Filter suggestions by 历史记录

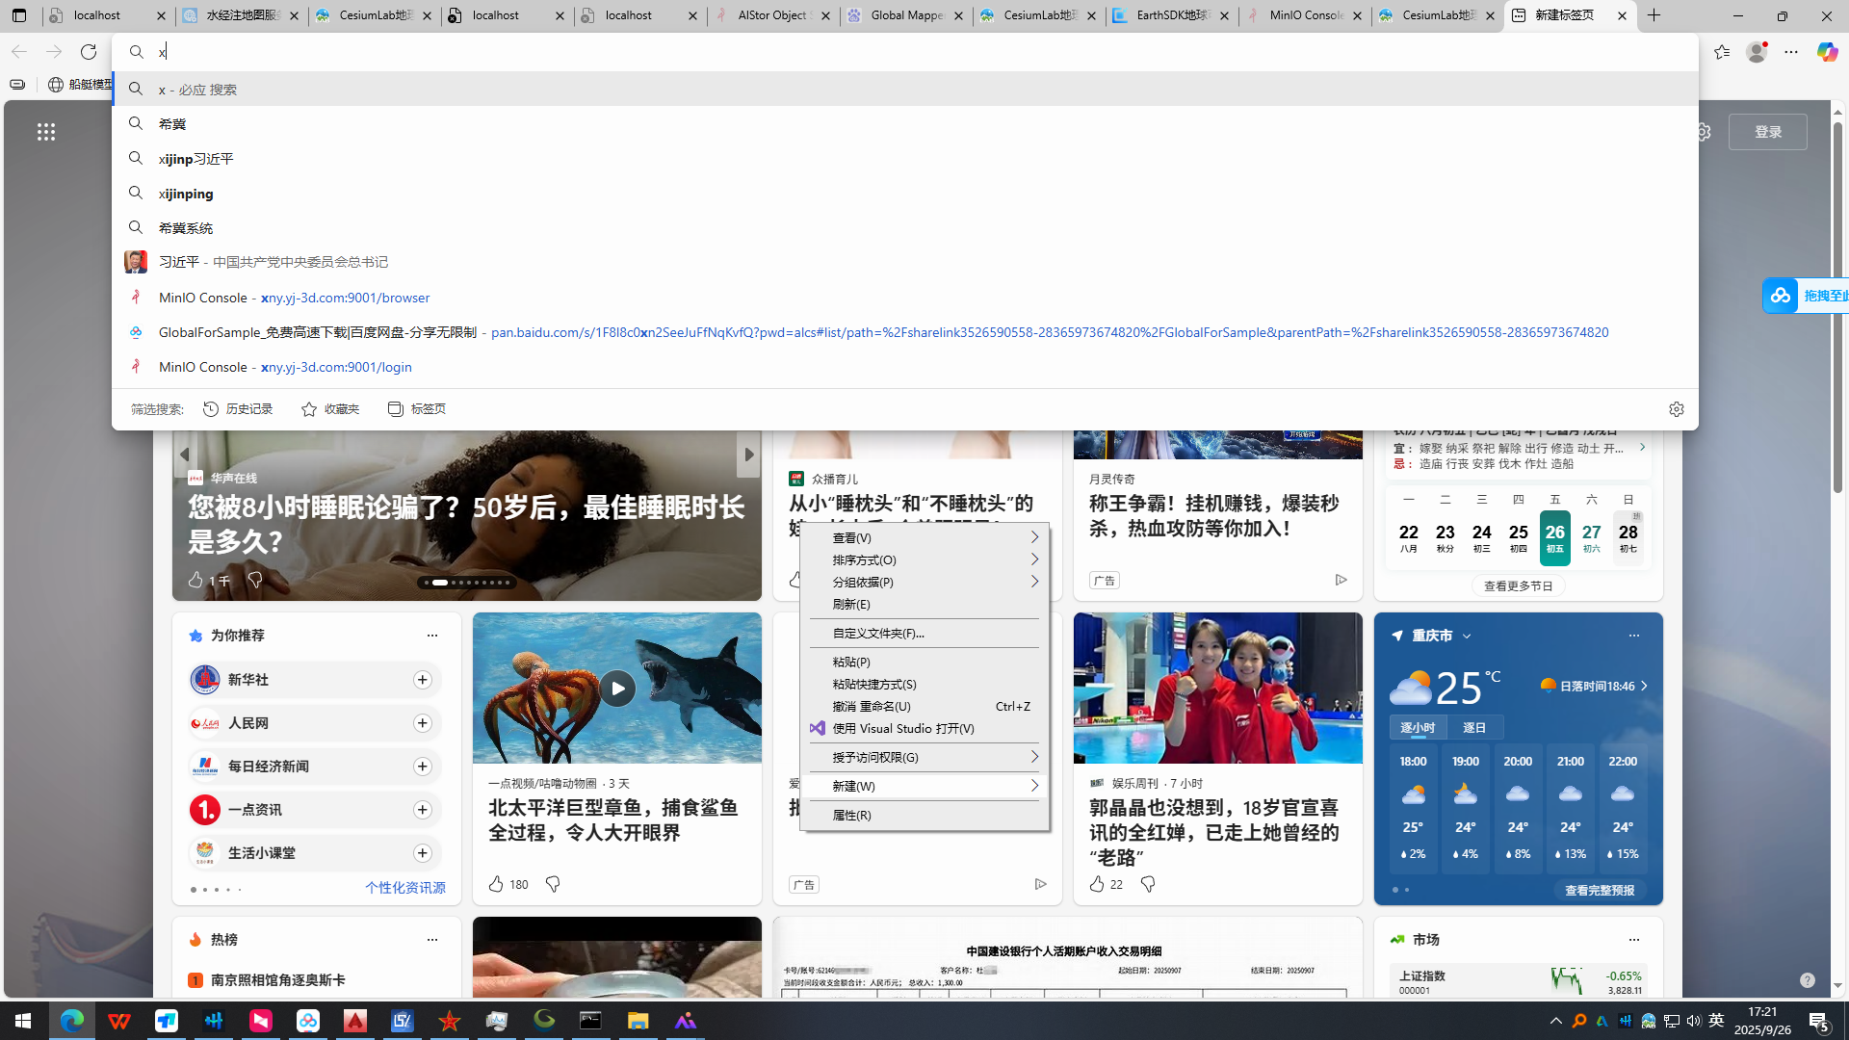click(x=238, y=409)
